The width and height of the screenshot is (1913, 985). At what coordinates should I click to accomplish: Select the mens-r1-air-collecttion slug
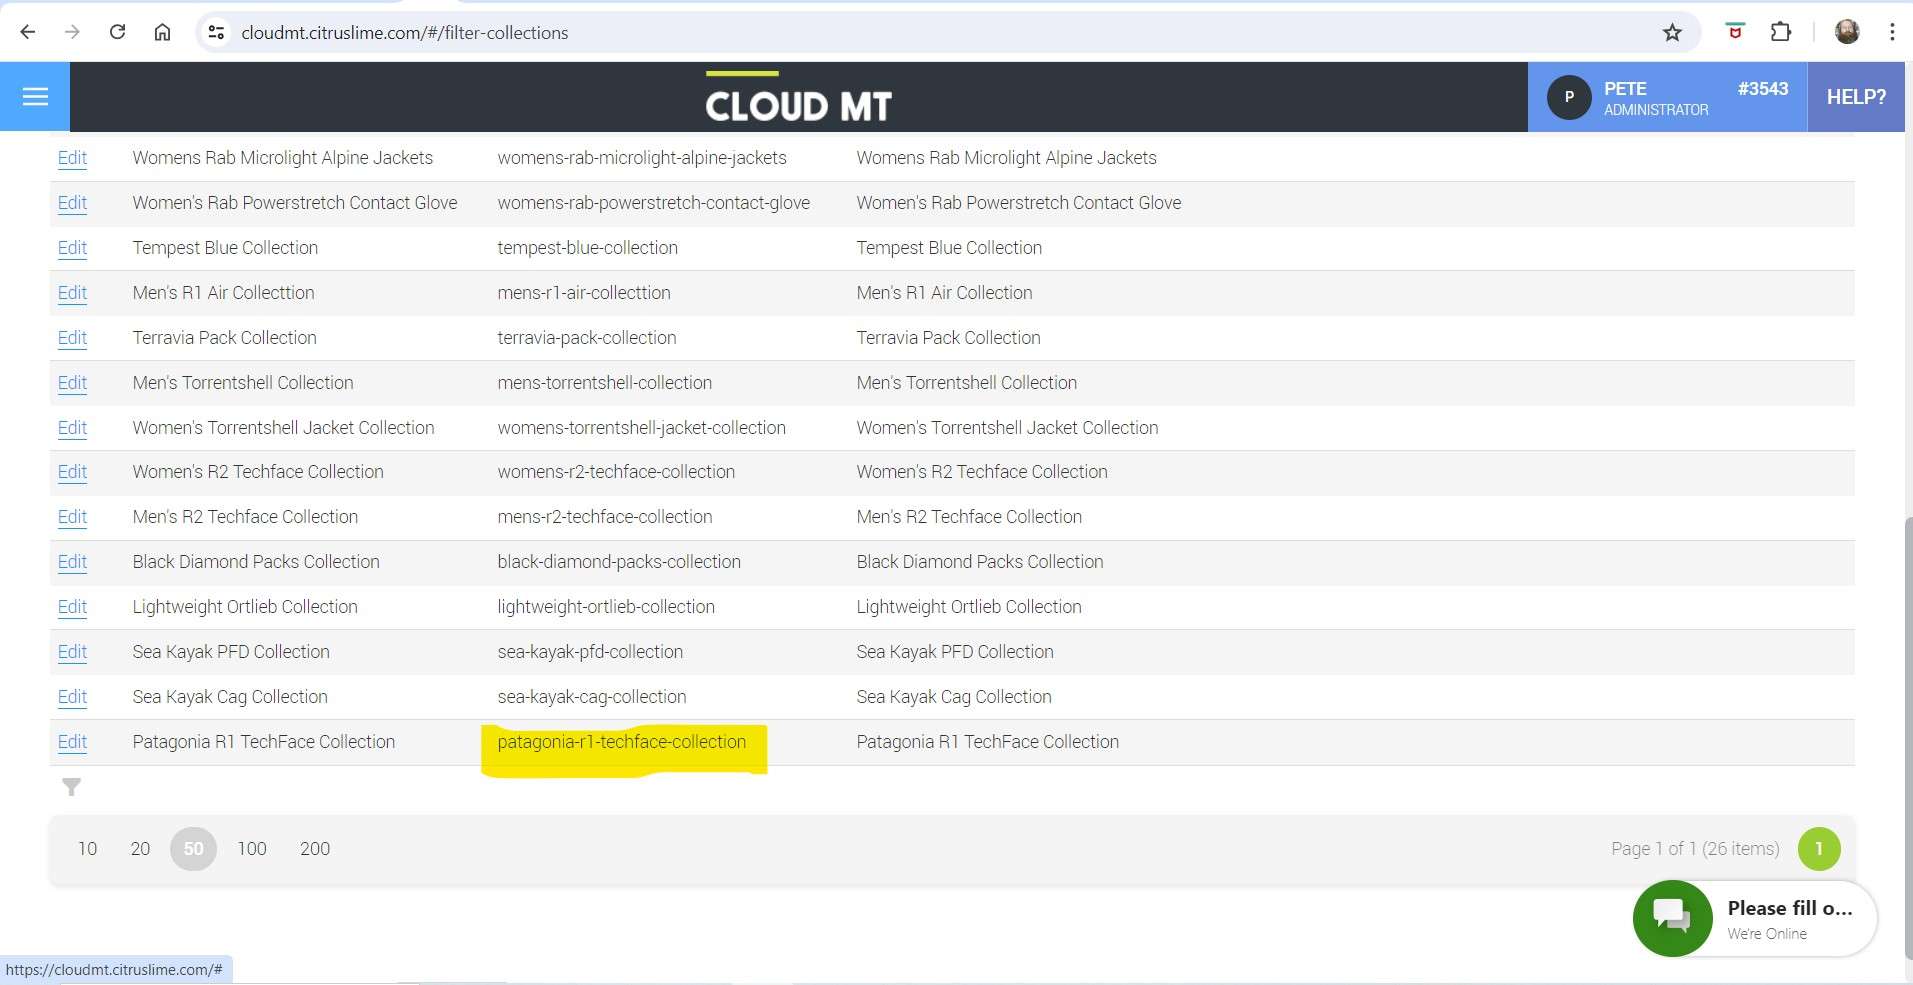pyautogui.click(x=584, y=293)
